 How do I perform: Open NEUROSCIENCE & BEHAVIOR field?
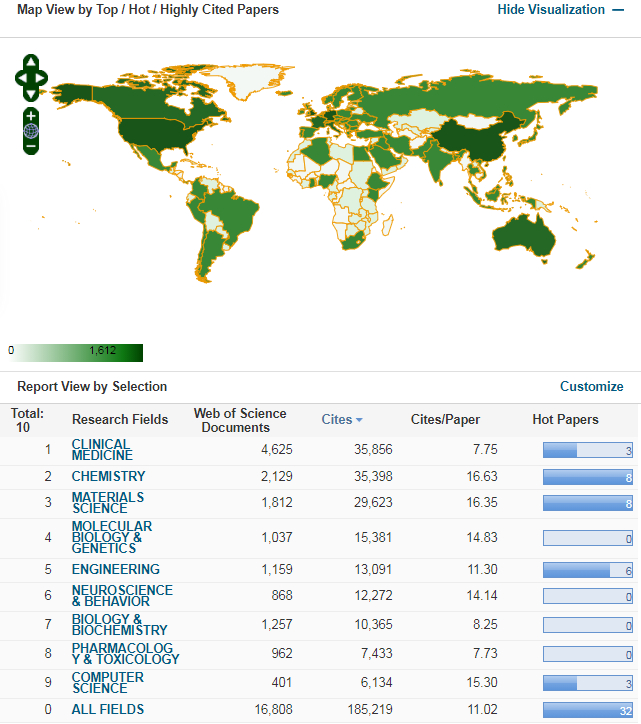(x=122, y=596)
